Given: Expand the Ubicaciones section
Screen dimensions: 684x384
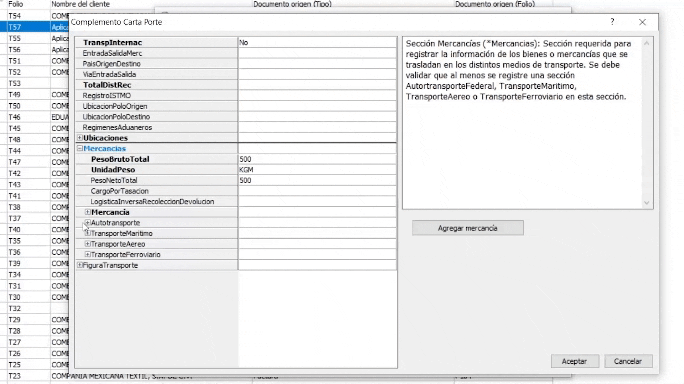Looking at the screenshot, I should [80, 138].
